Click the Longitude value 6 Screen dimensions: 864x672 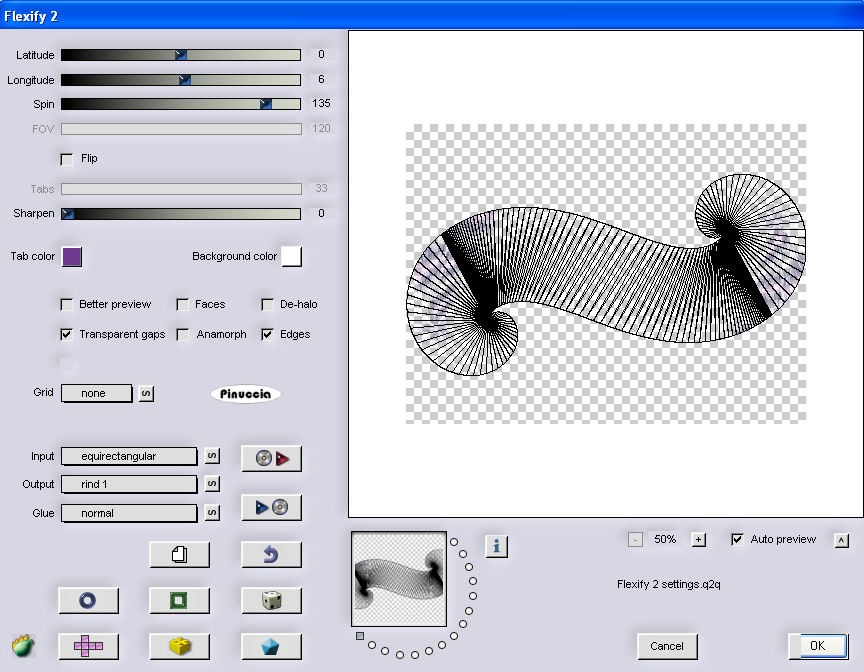click(321, 79)
